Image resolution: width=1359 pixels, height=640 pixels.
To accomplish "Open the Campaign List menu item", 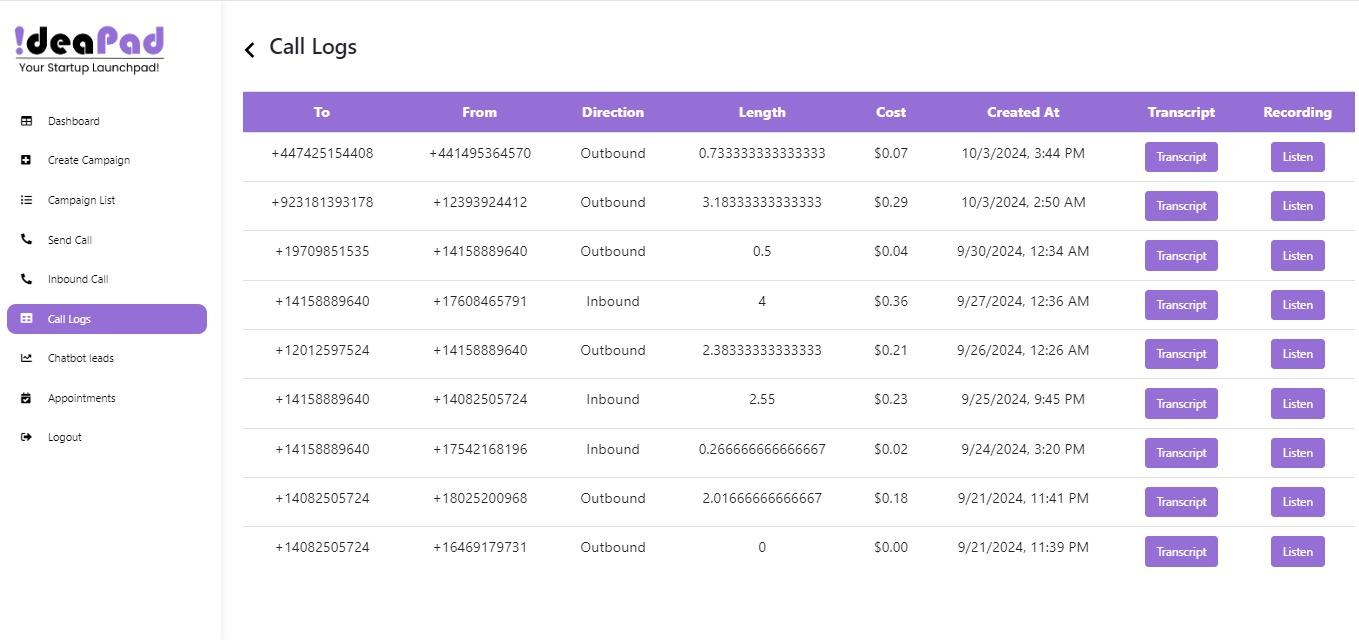I will click(x=81, y=200).
